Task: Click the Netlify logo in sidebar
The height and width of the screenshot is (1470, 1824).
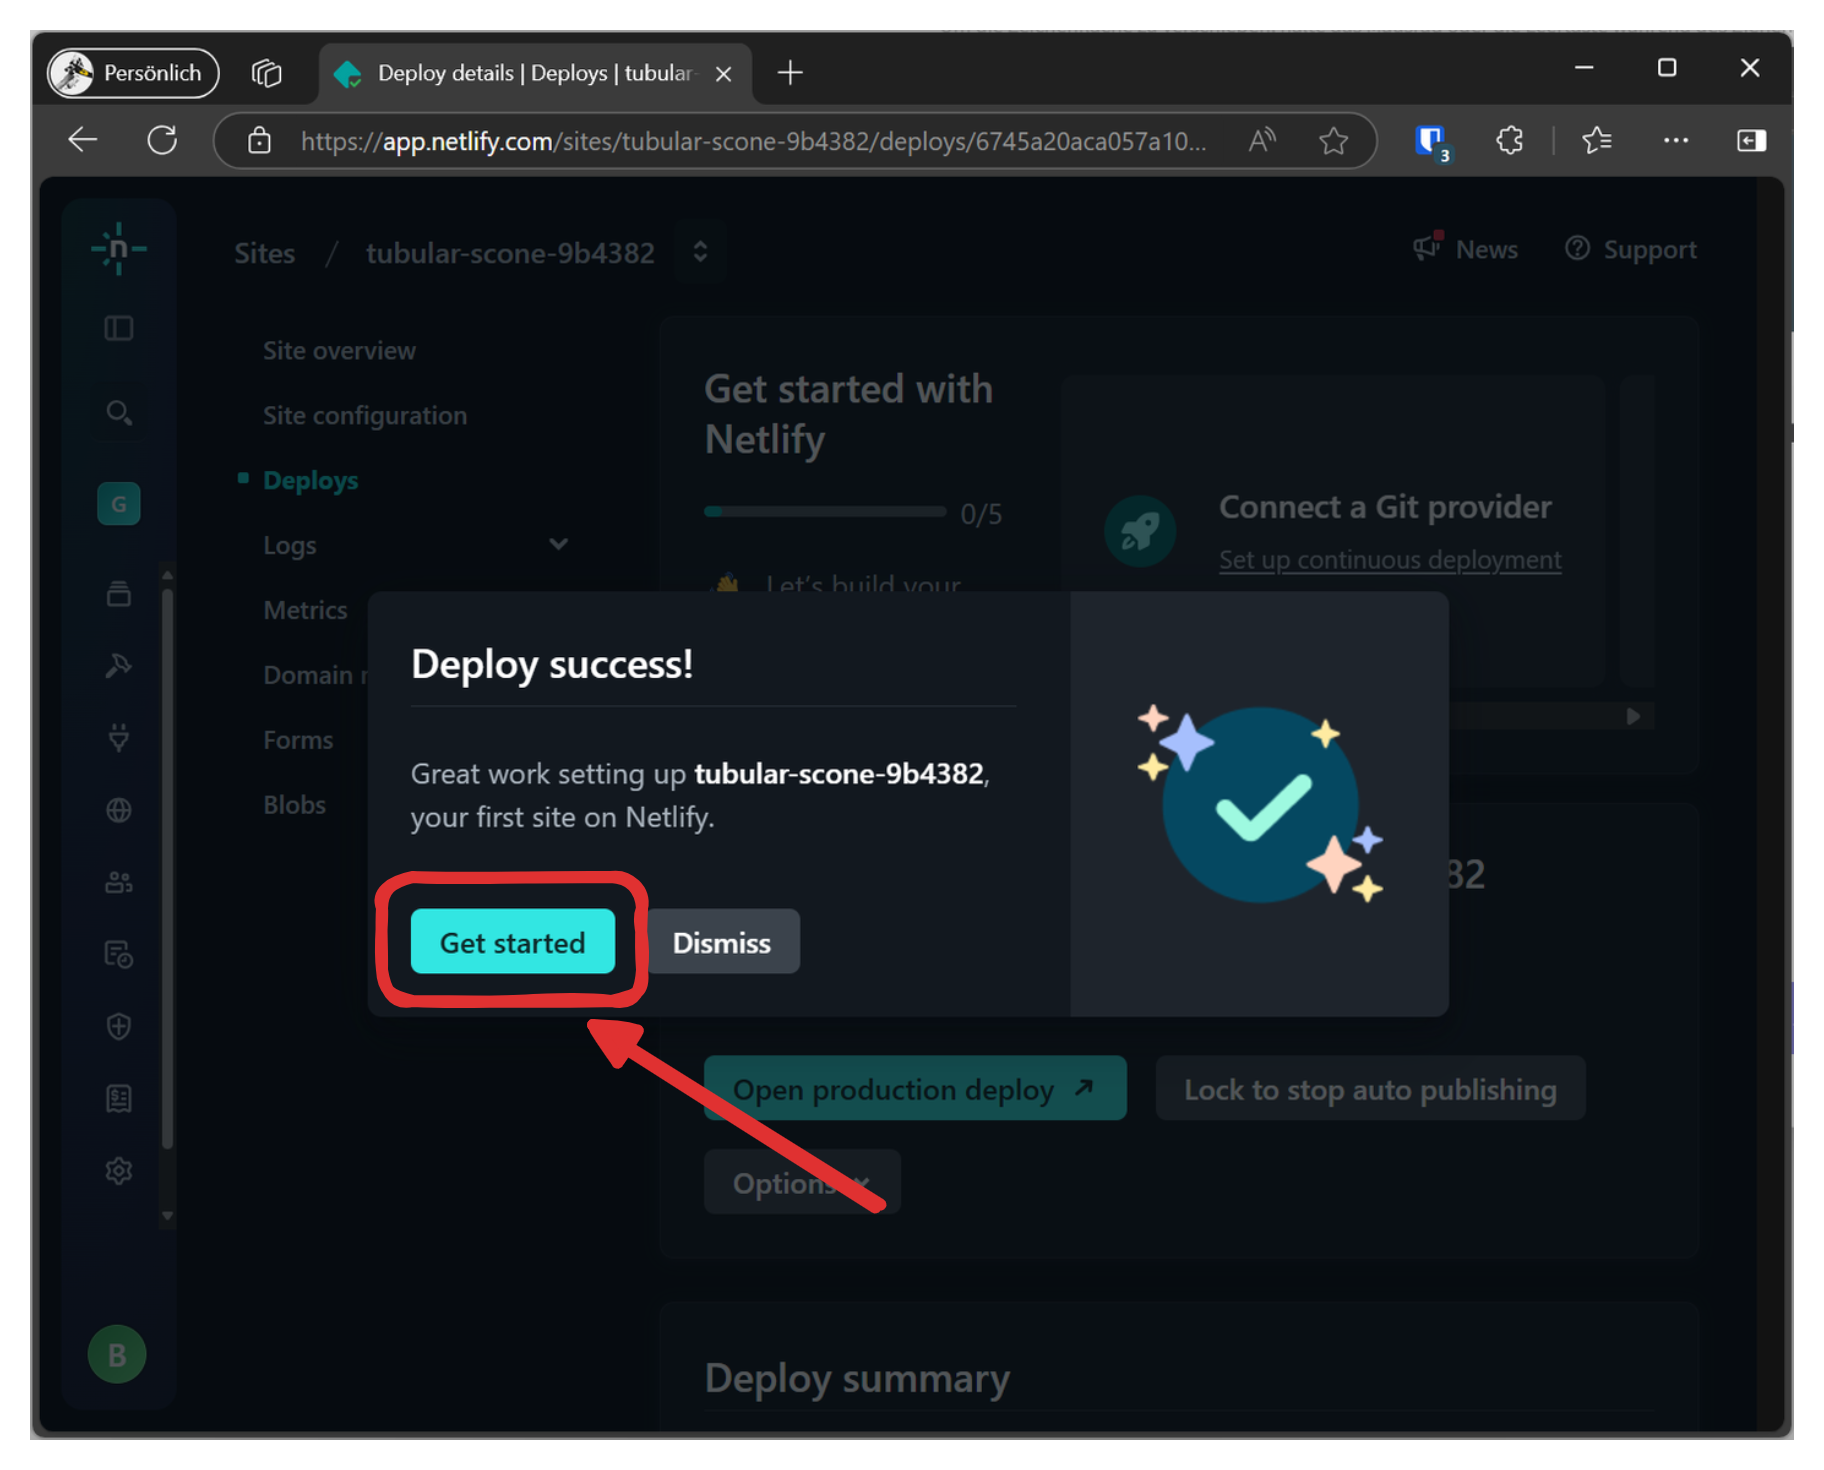Action: coord(118,248)
